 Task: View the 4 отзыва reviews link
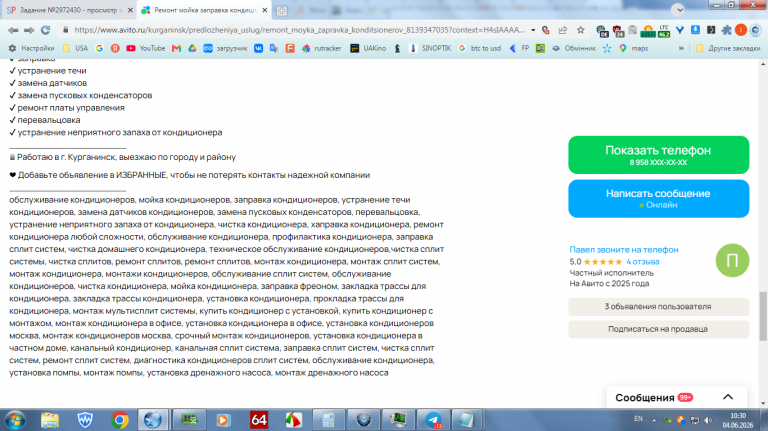click(643, 262)
